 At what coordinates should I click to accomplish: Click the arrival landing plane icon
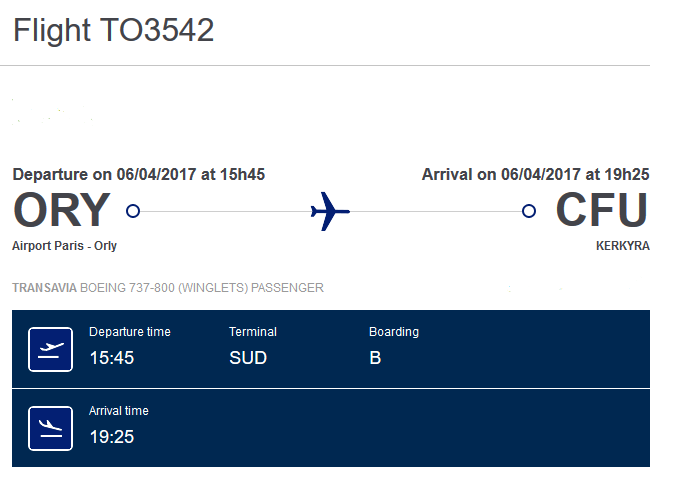[x=50, y=428]
